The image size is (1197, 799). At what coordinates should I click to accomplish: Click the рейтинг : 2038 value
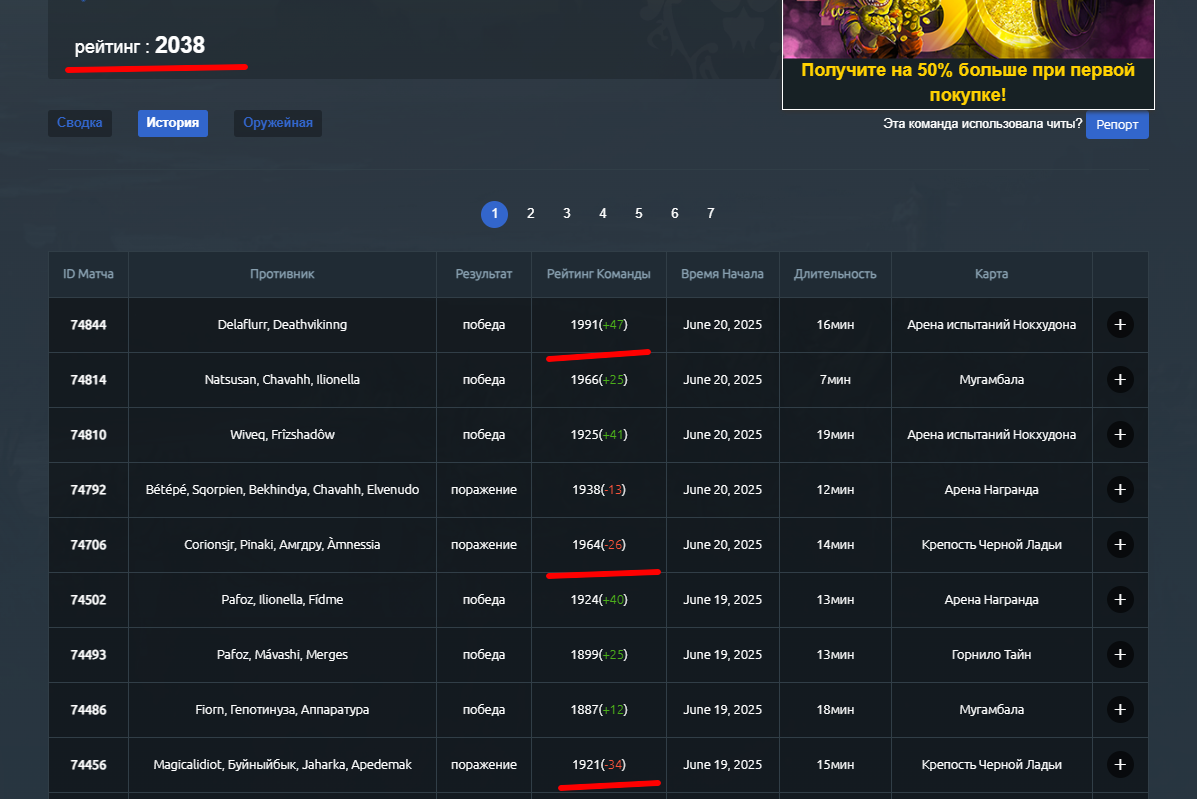(x=140, y=46)
